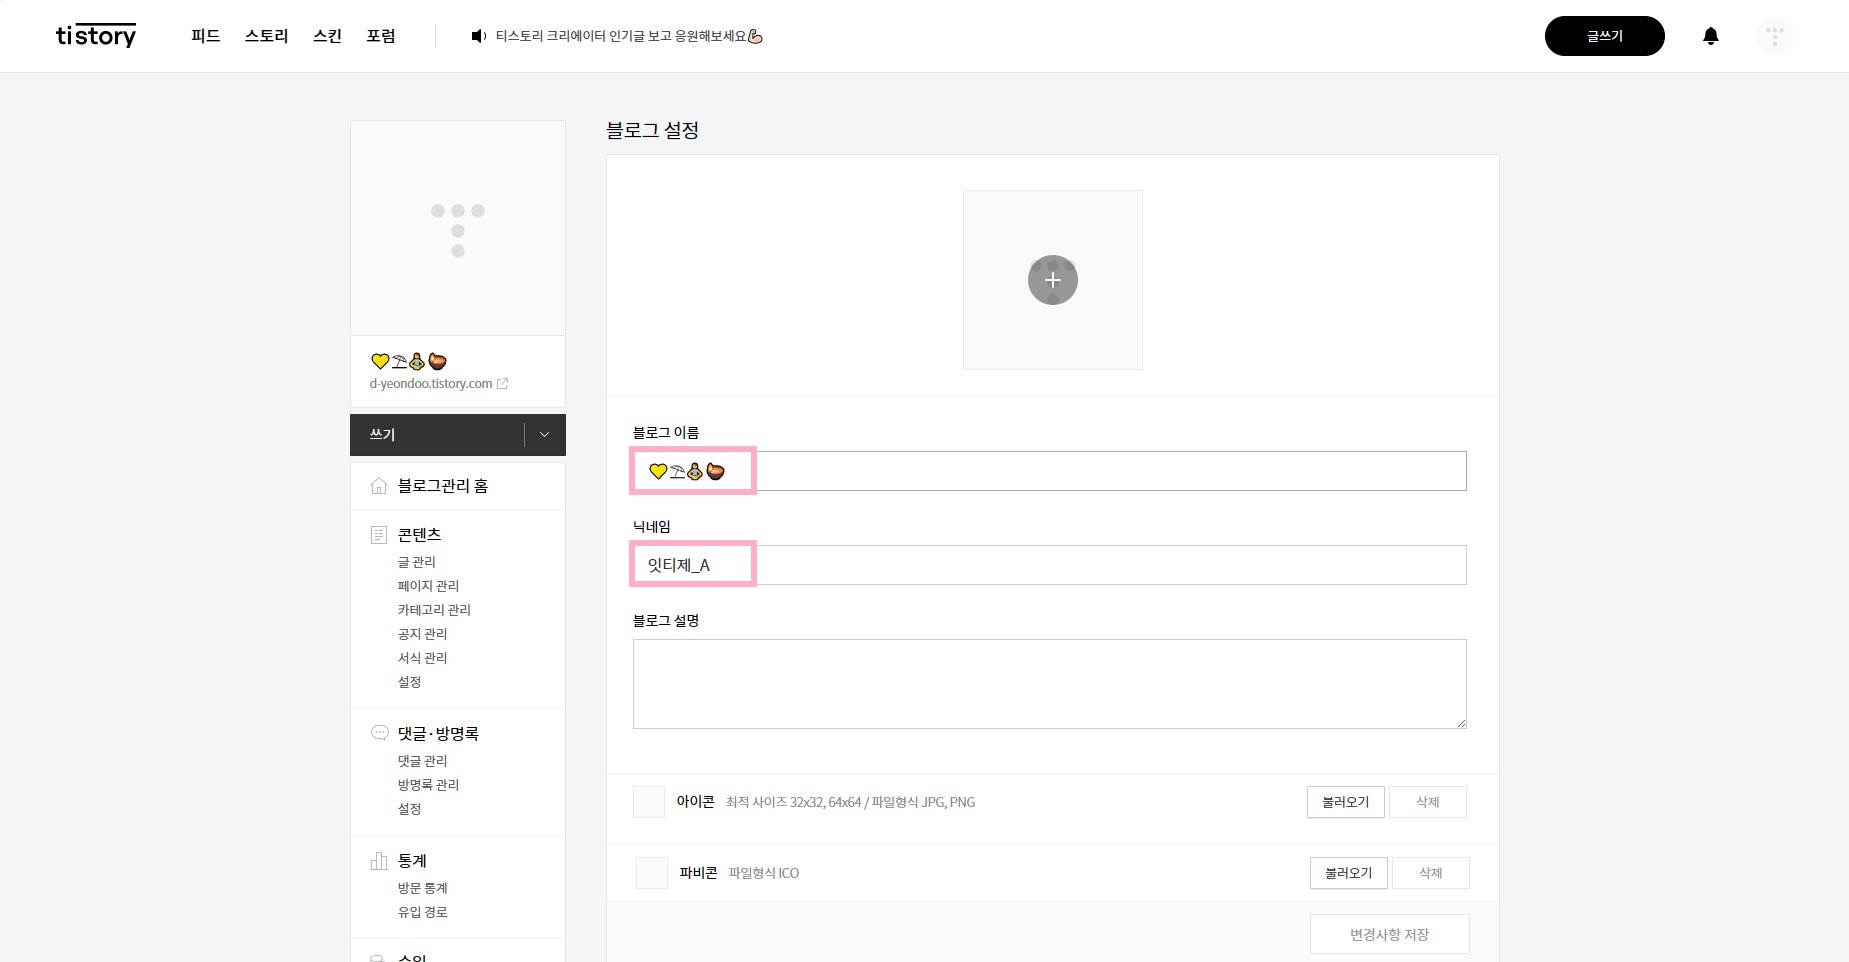Open 페이지 관리

point(428,586)
